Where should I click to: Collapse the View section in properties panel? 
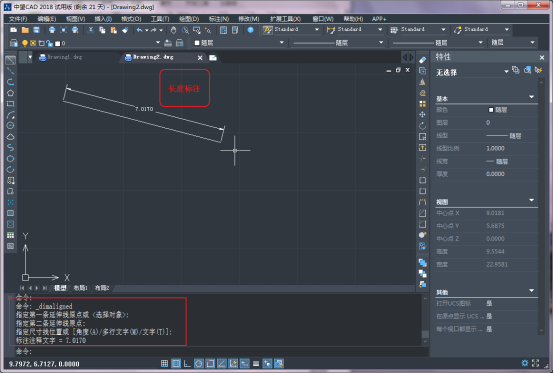pyautogui.click(x=531, y=201)
